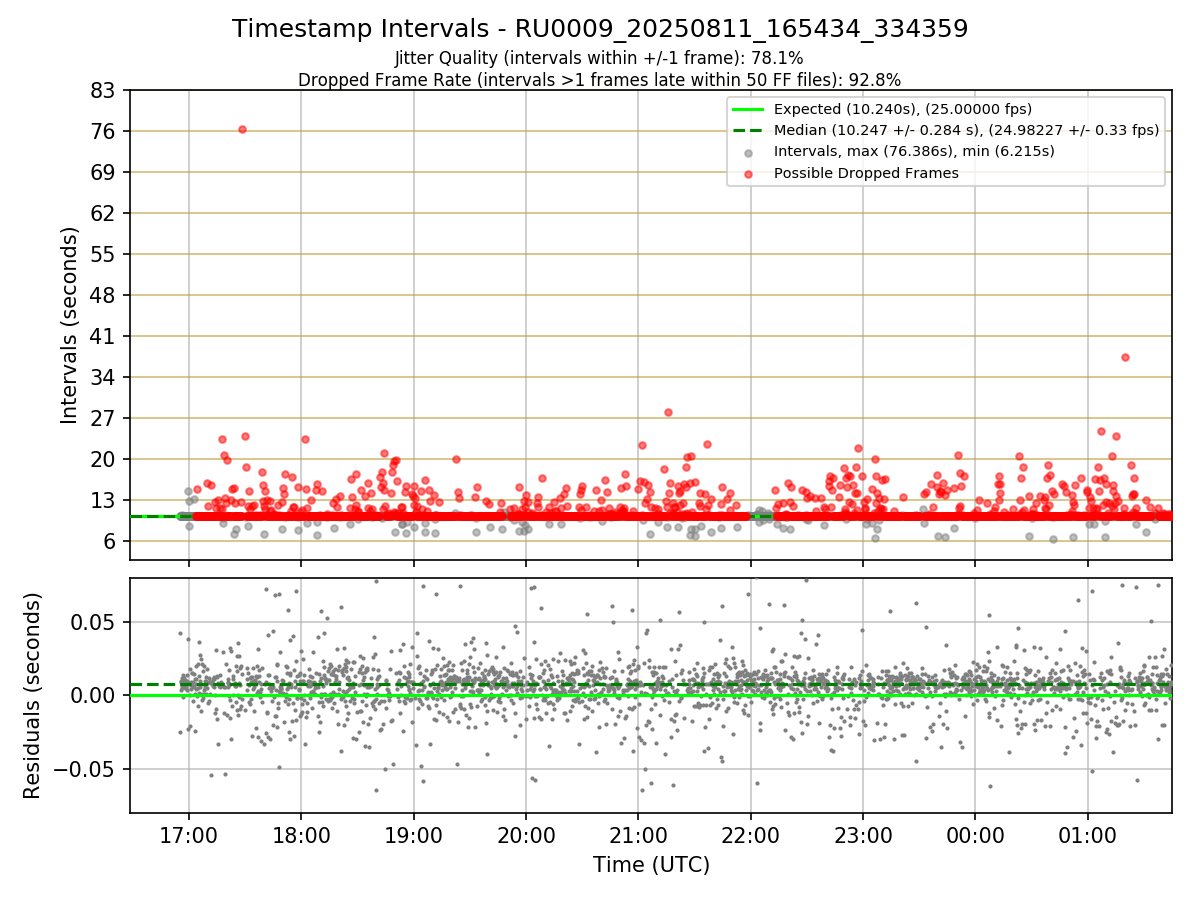Click the plot title Timestamp Intervals - RU0009_20250811_165434_334359

coord(600,29)
